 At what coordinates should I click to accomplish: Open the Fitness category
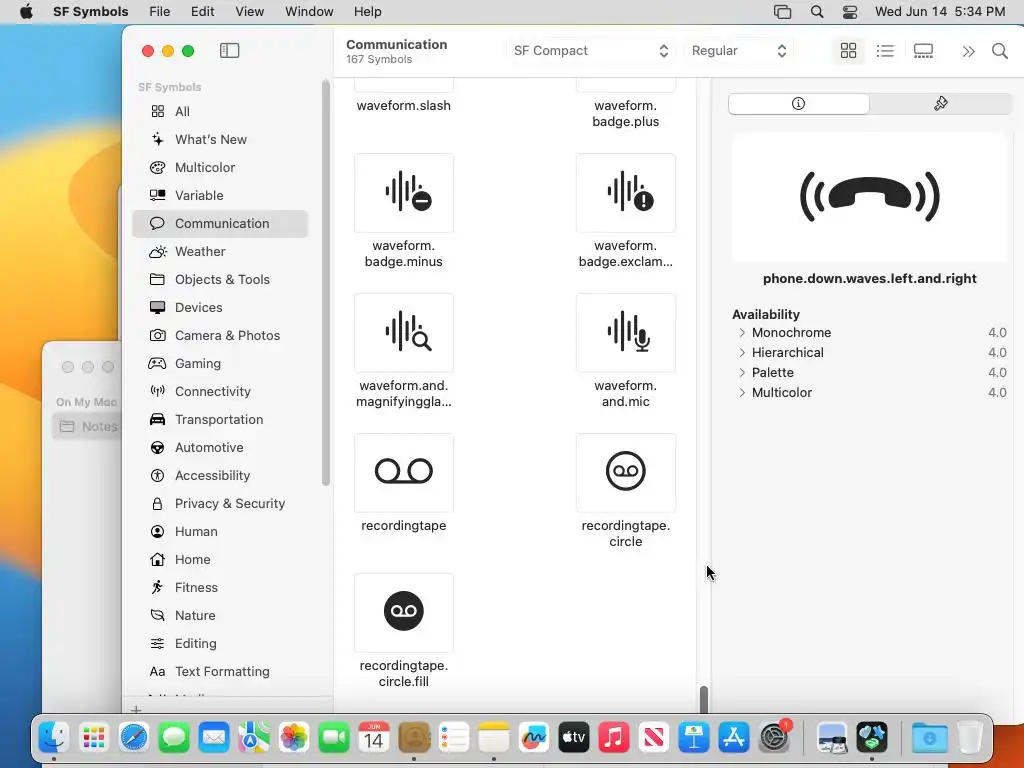220,588
